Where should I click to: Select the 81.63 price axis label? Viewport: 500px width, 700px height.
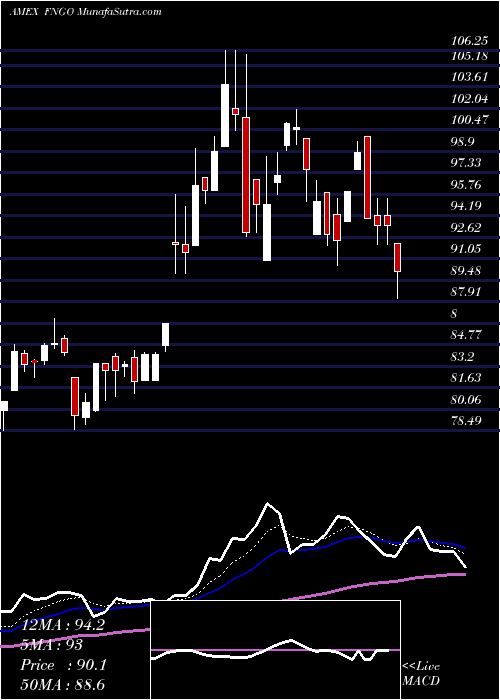pos(467,378)
